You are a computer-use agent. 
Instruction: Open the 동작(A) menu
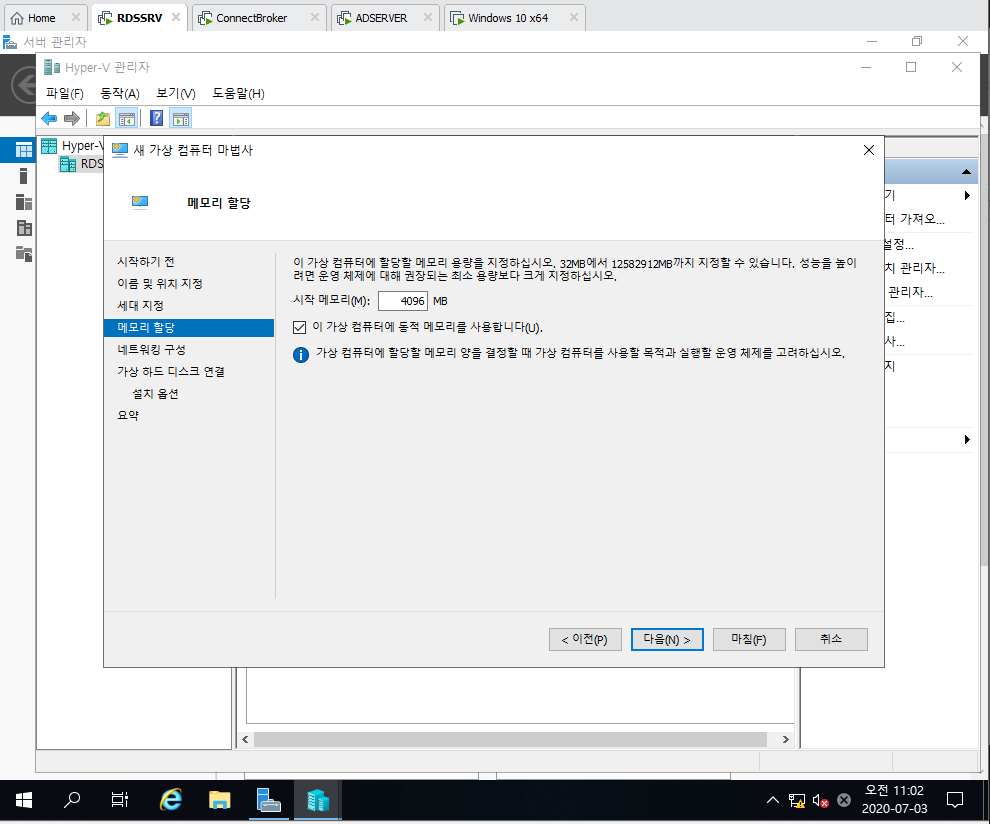click(x=119, y=93)
